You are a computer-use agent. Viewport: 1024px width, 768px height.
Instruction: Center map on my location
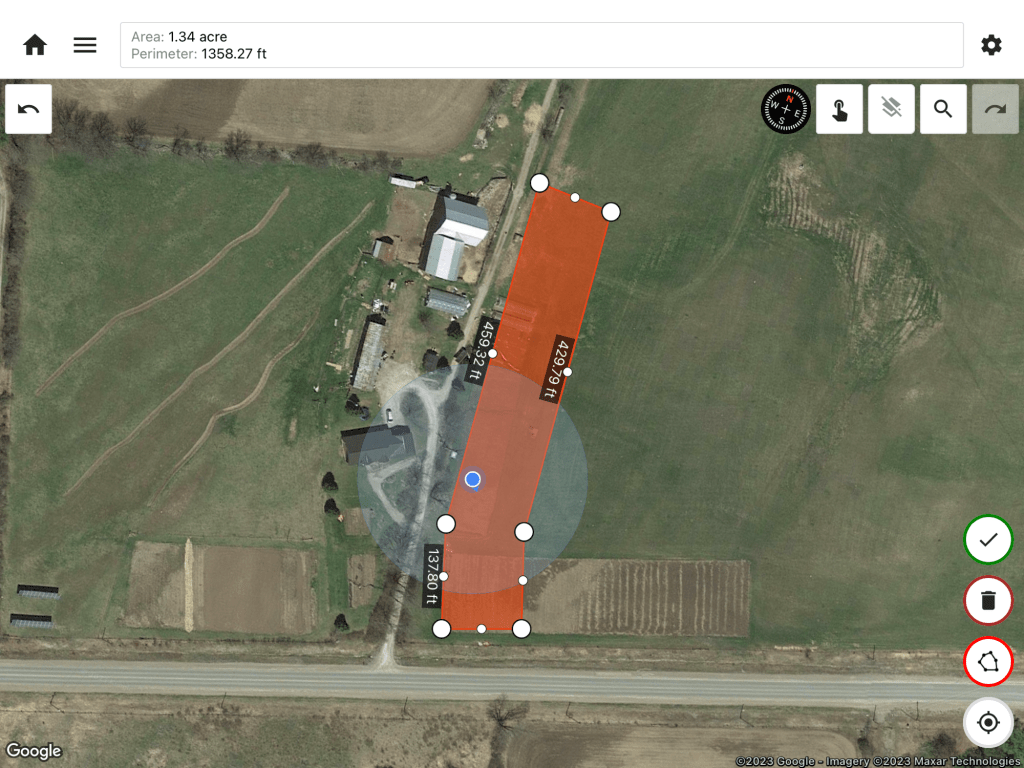(988, 722)
